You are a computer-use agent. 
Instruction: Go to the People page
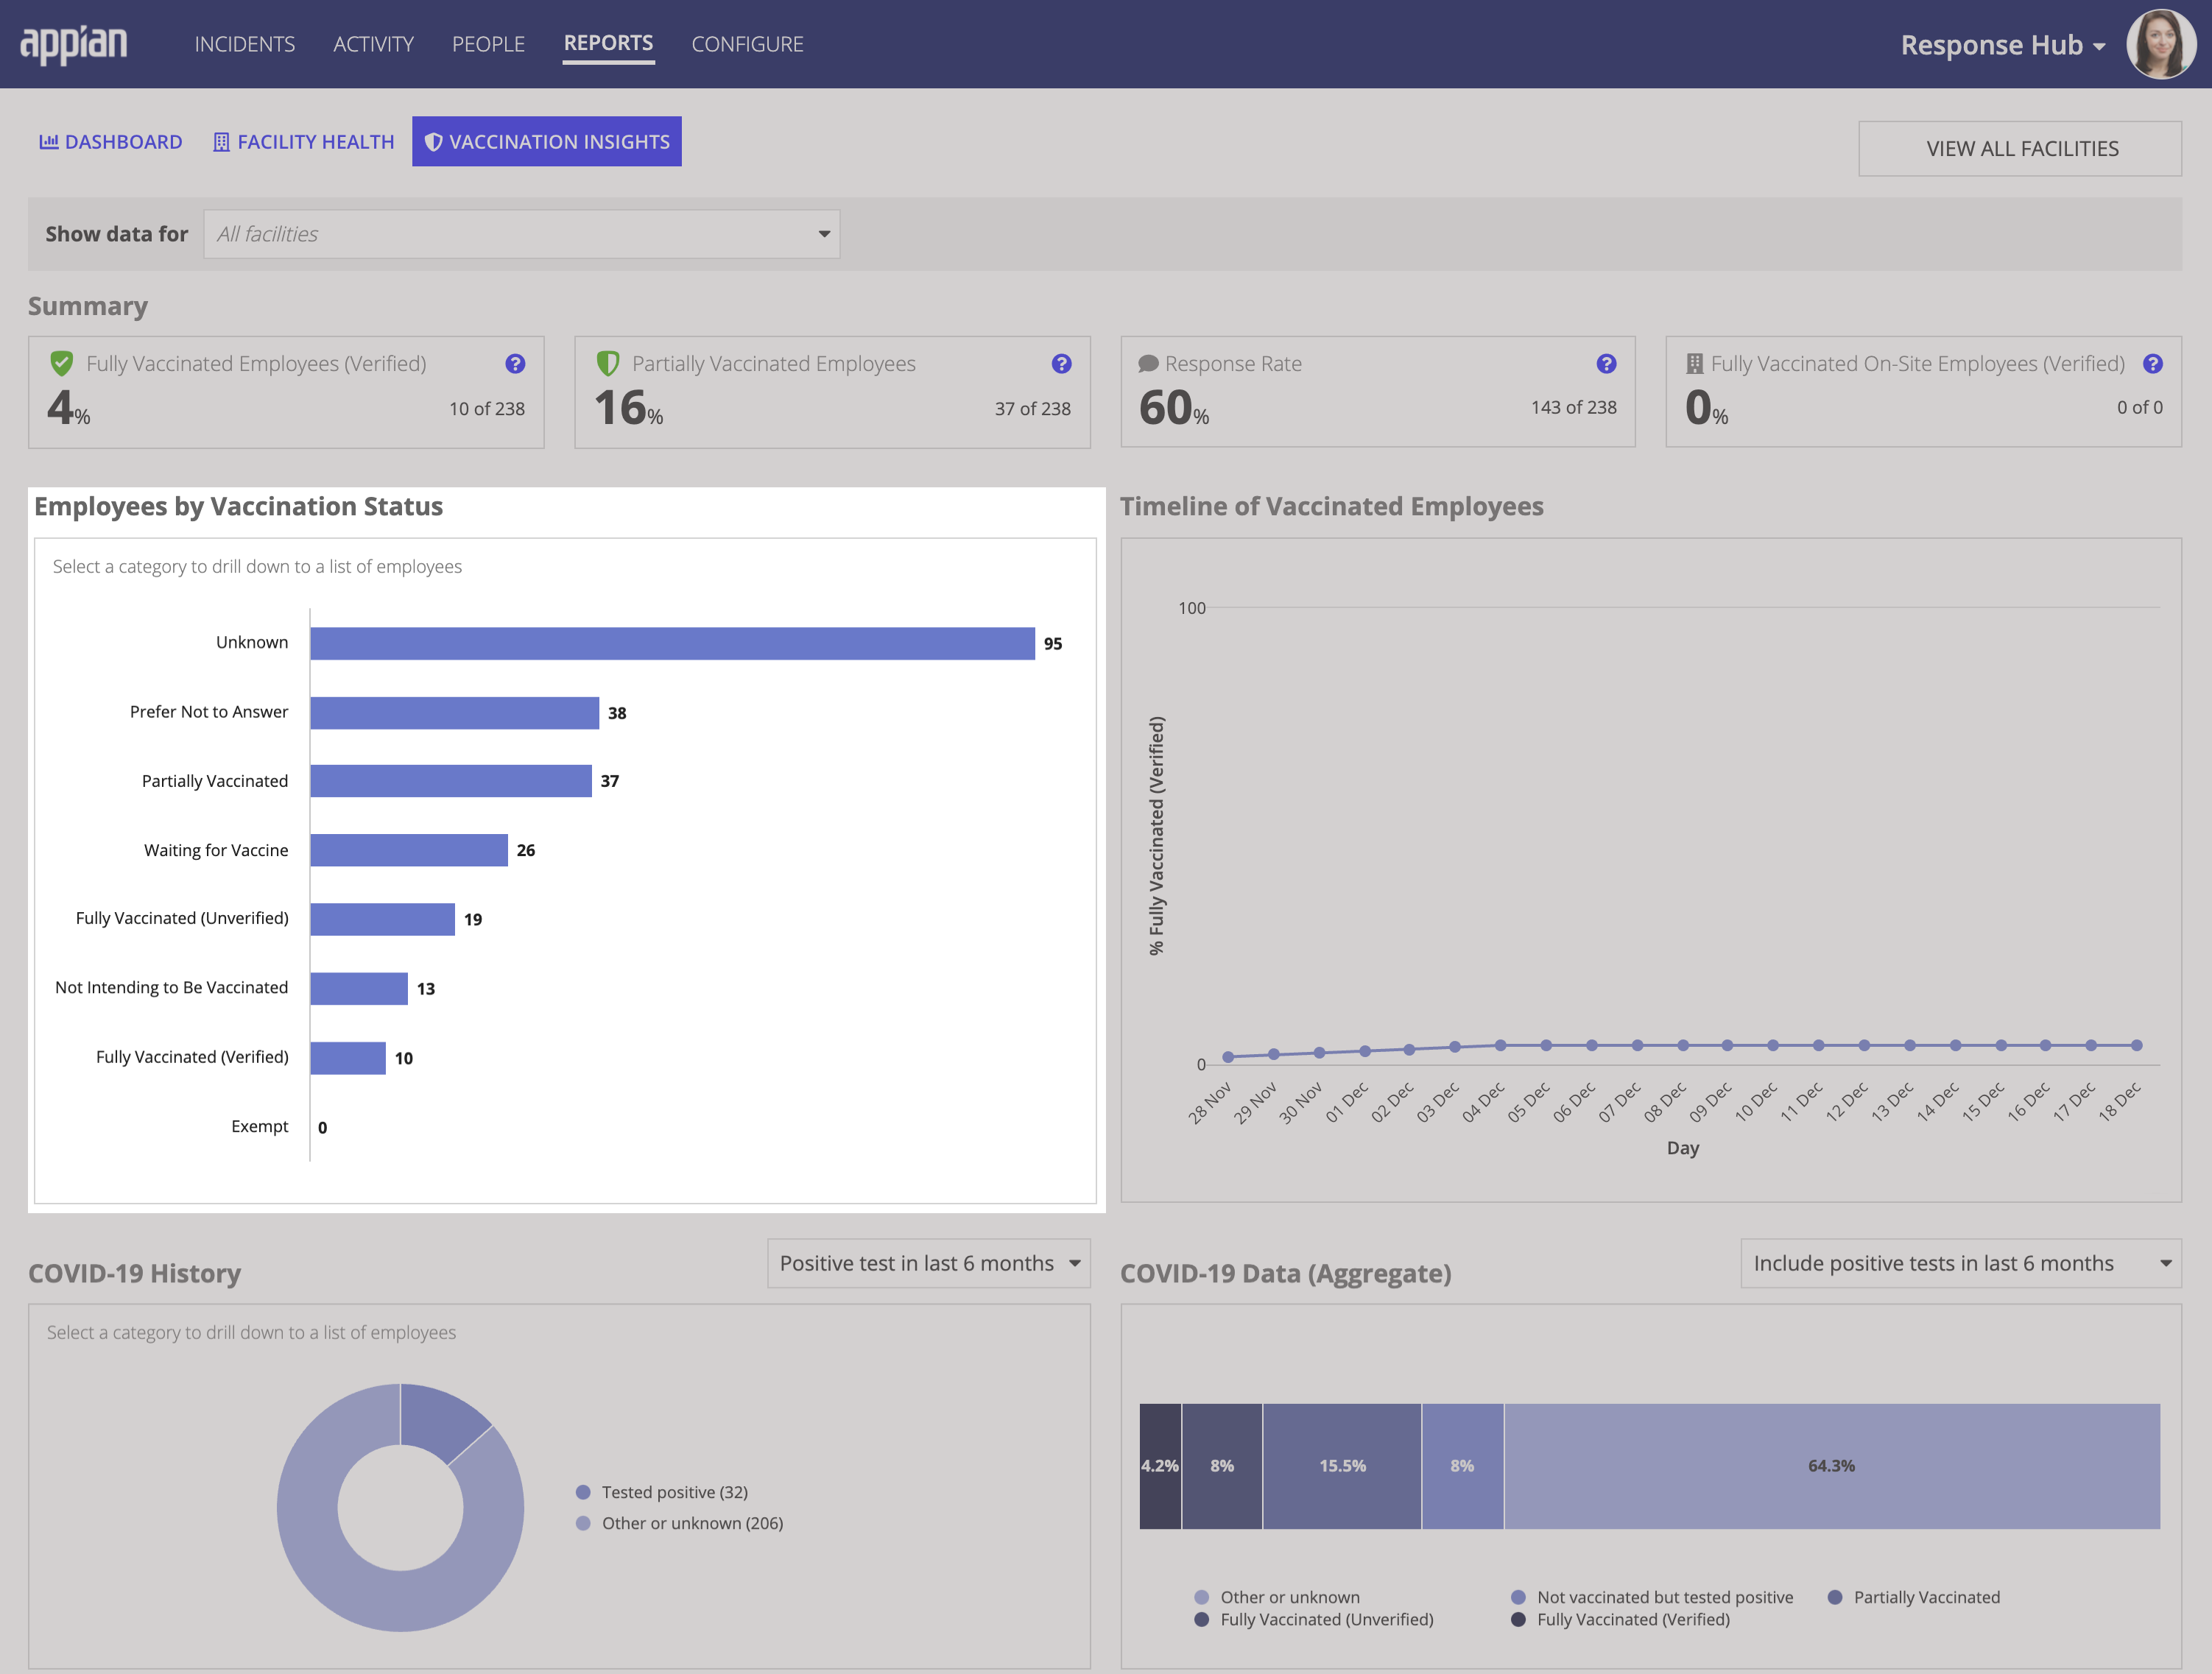point(488,44)
